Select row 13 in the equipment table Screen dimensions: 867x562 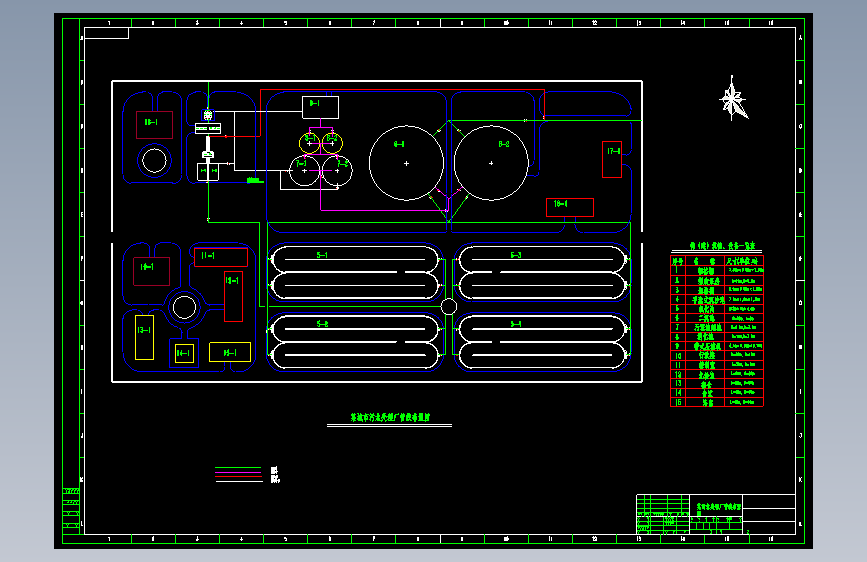tap(717, 383)
